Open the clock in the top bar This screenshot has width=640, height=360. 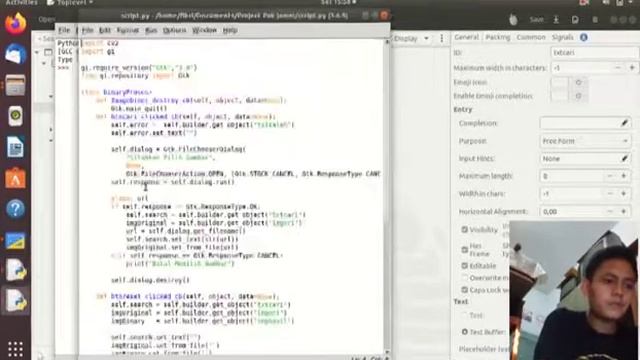pos(338,3)
